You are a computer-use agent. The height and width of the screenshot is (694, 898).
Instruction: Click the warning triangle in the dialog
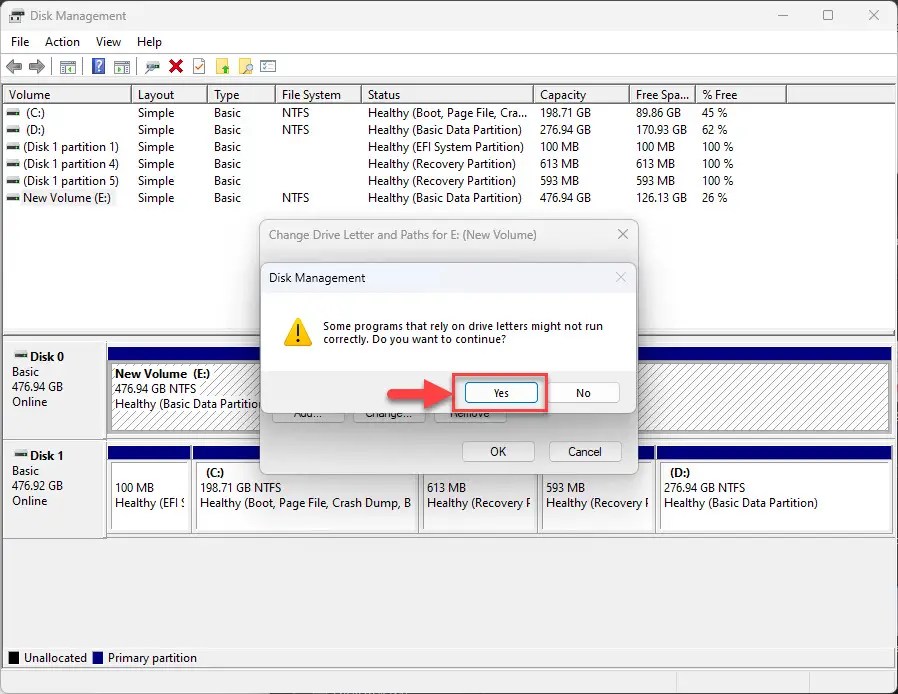297,332
